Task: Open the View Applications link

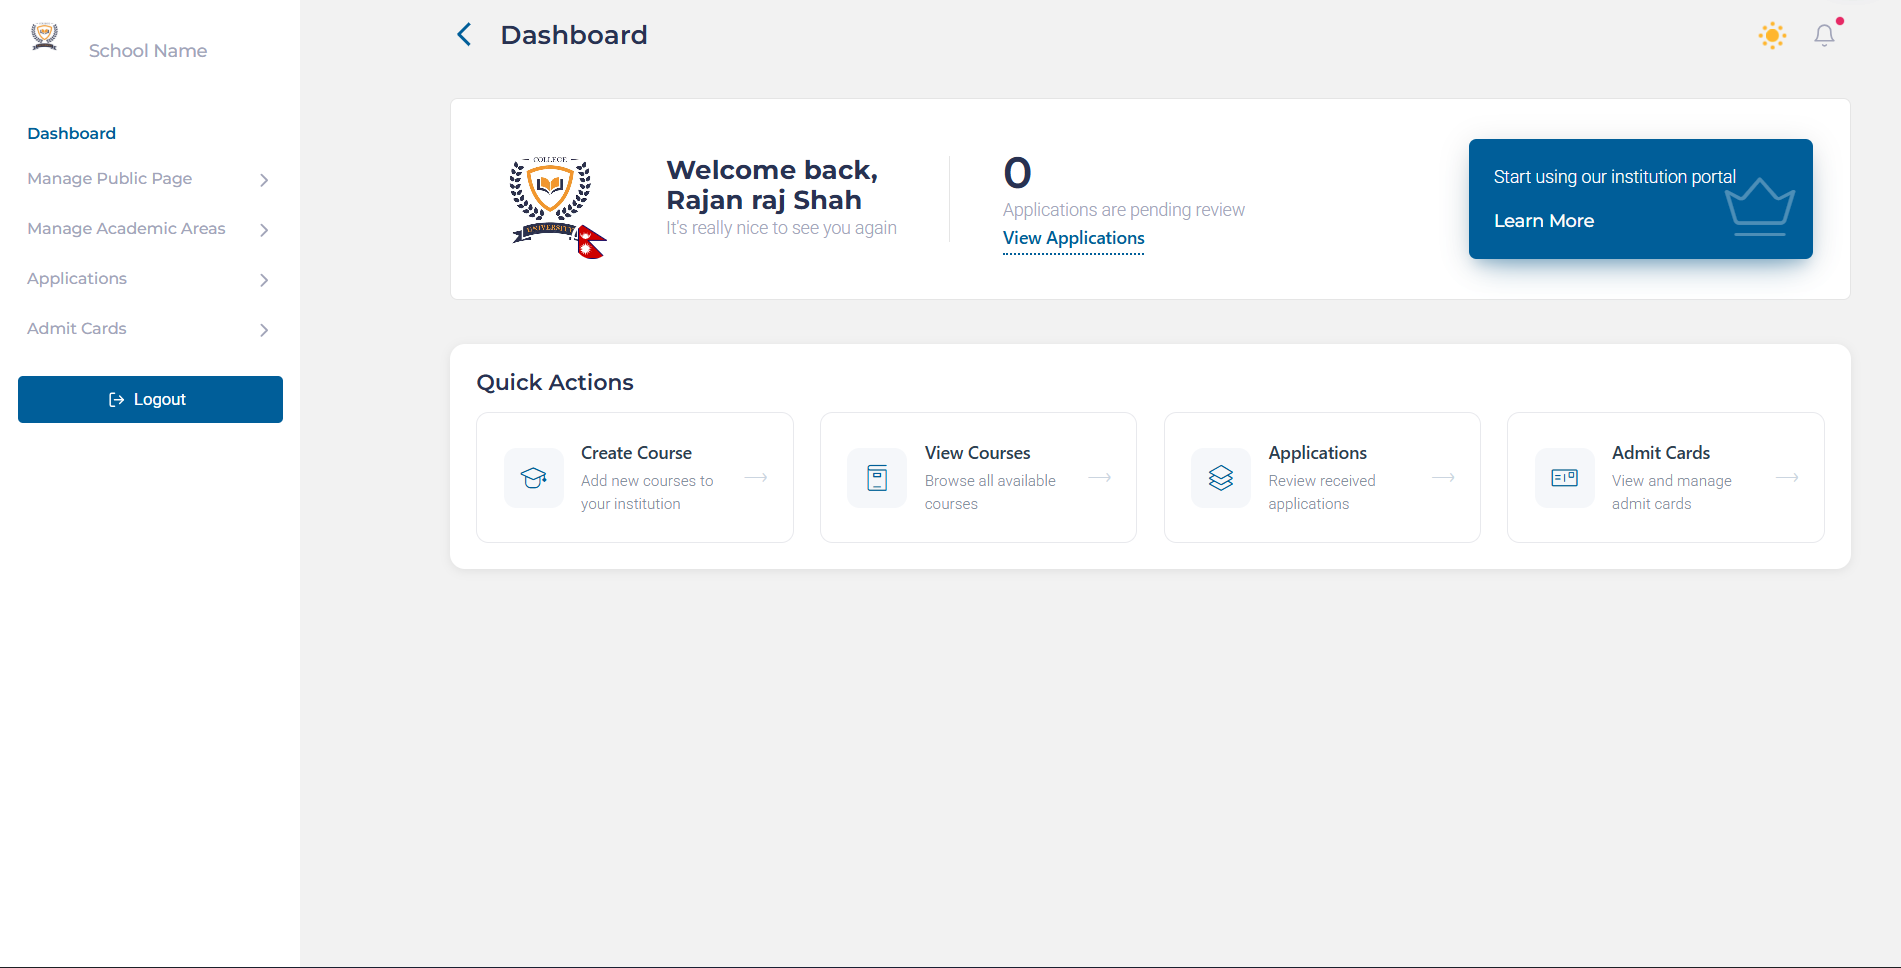Action: (x=1073, y=238)
